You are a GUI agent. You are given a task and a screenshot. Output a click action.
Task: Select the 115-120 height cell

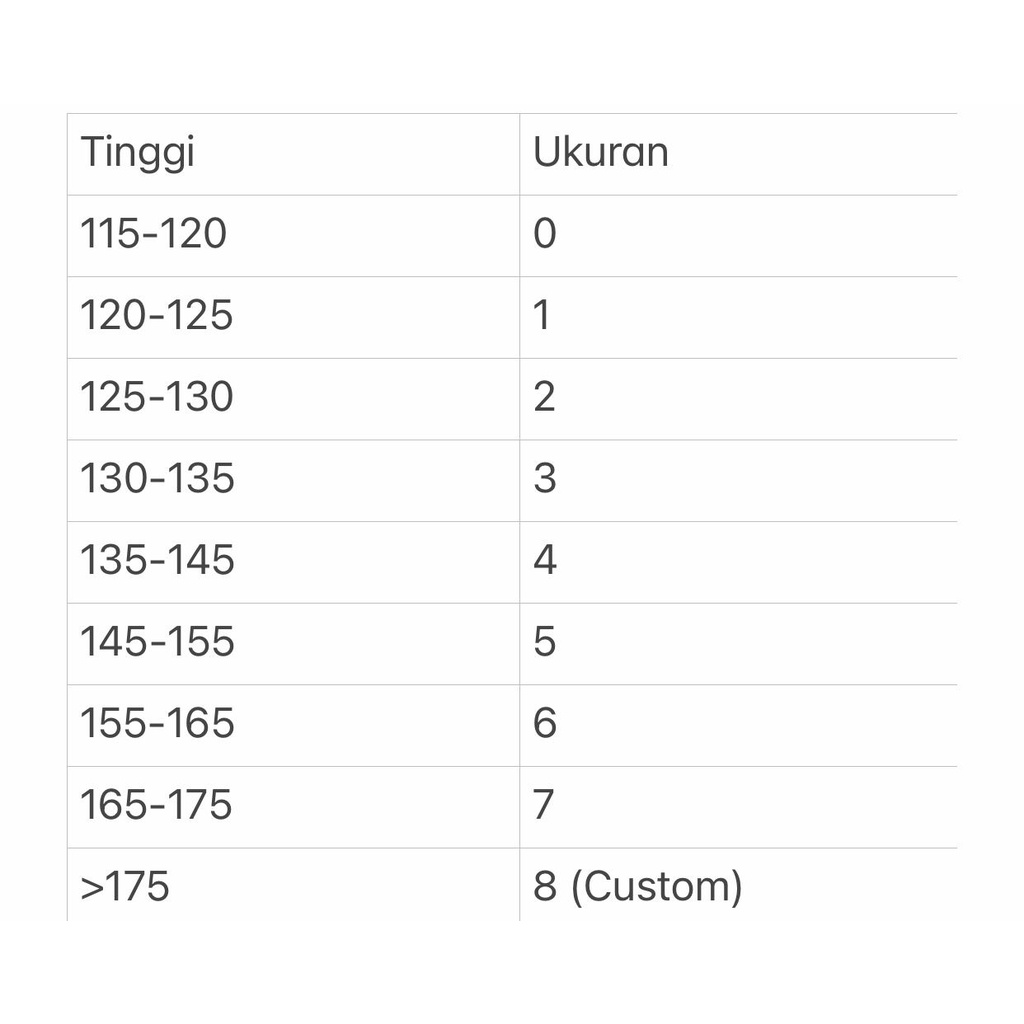[154, 235]
